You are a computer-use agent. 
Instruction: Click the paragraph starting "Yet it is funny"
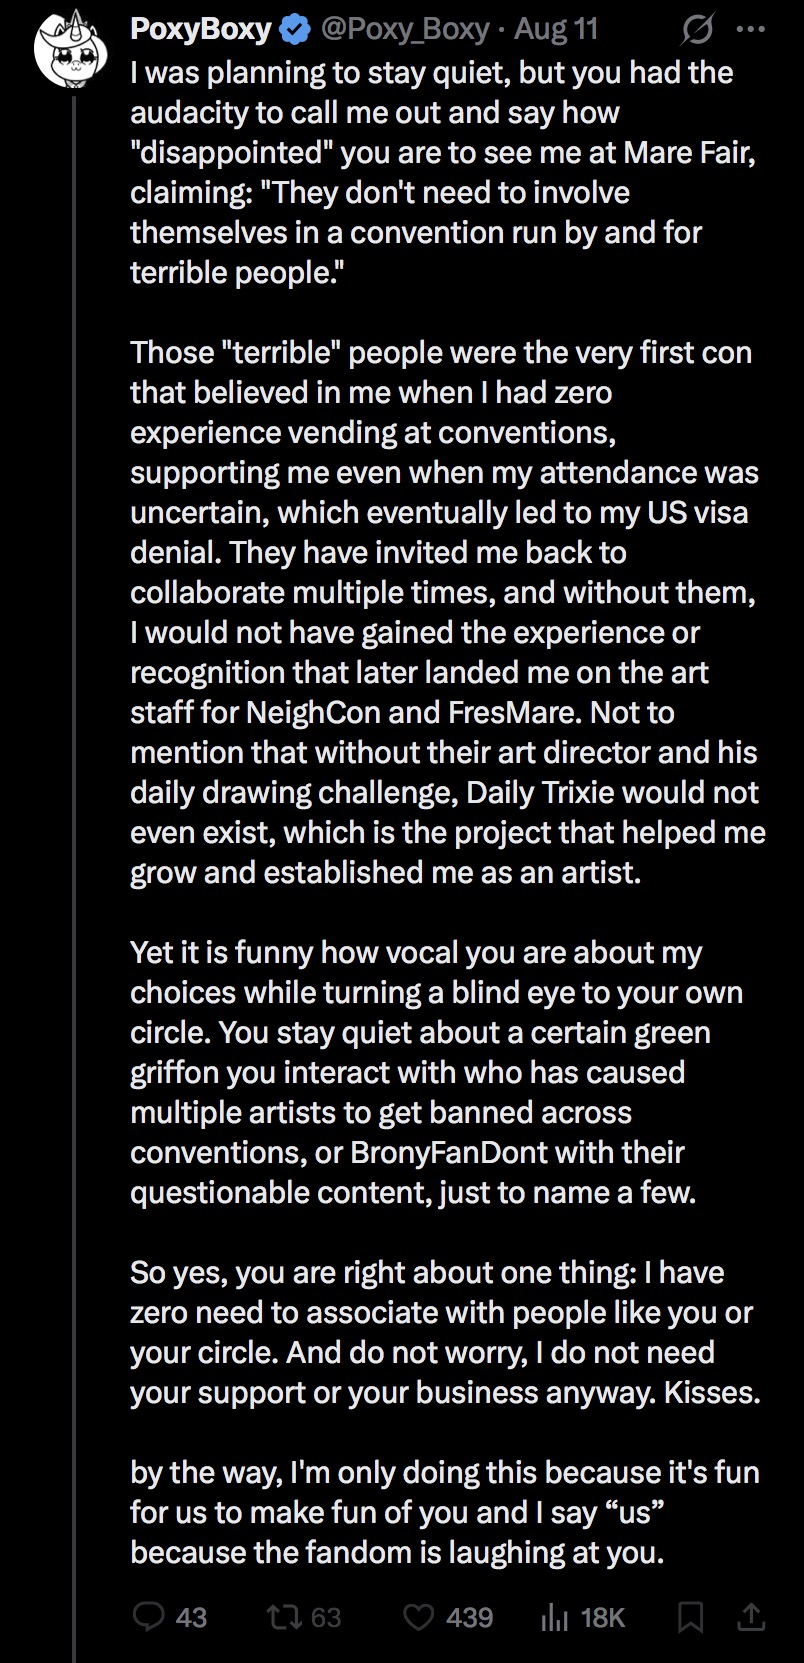tap(437, 1072)
